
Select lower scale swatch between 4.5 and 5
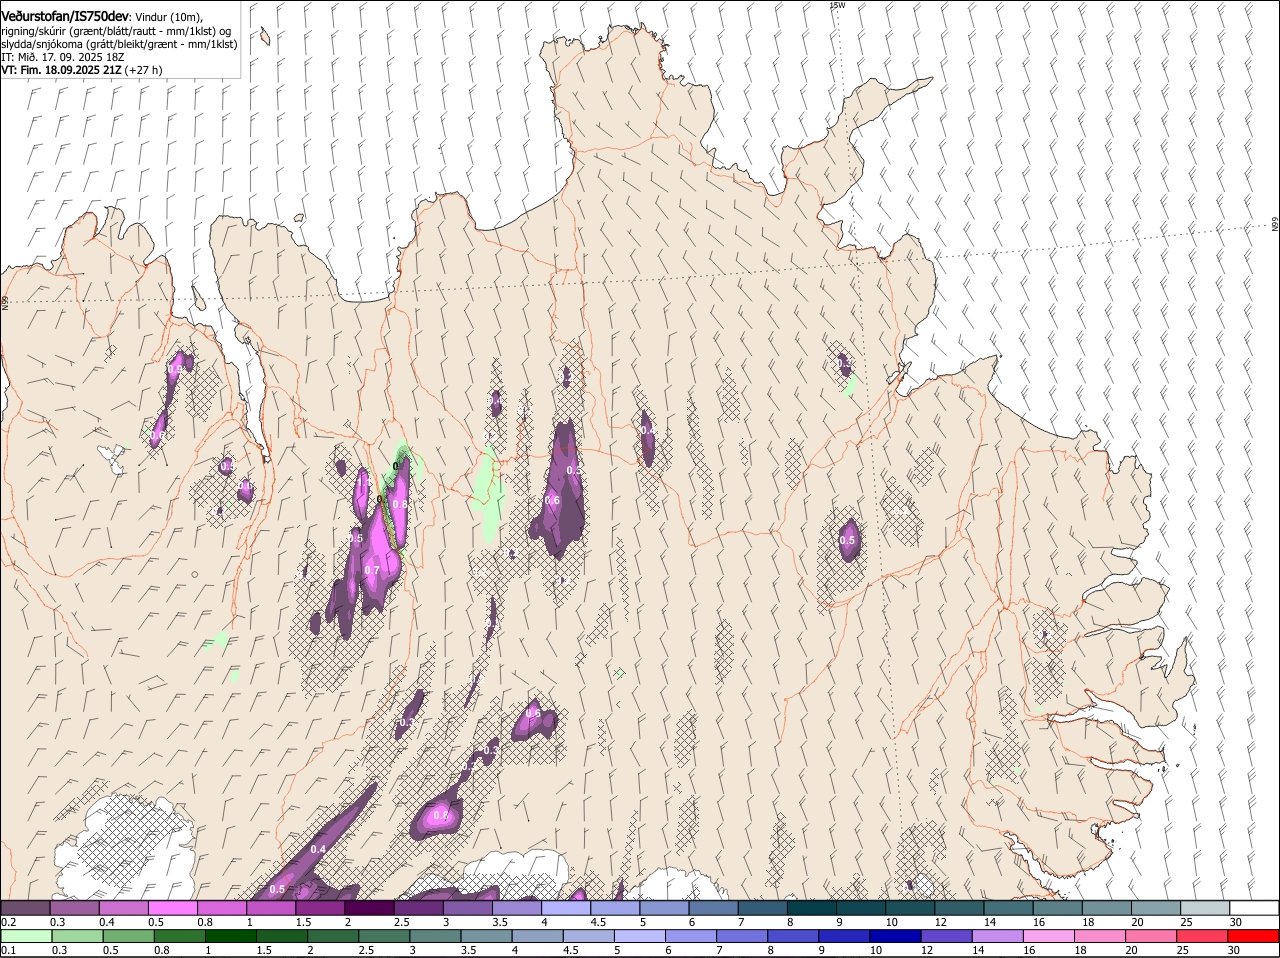pyautogui.click(x=589, y=936)
